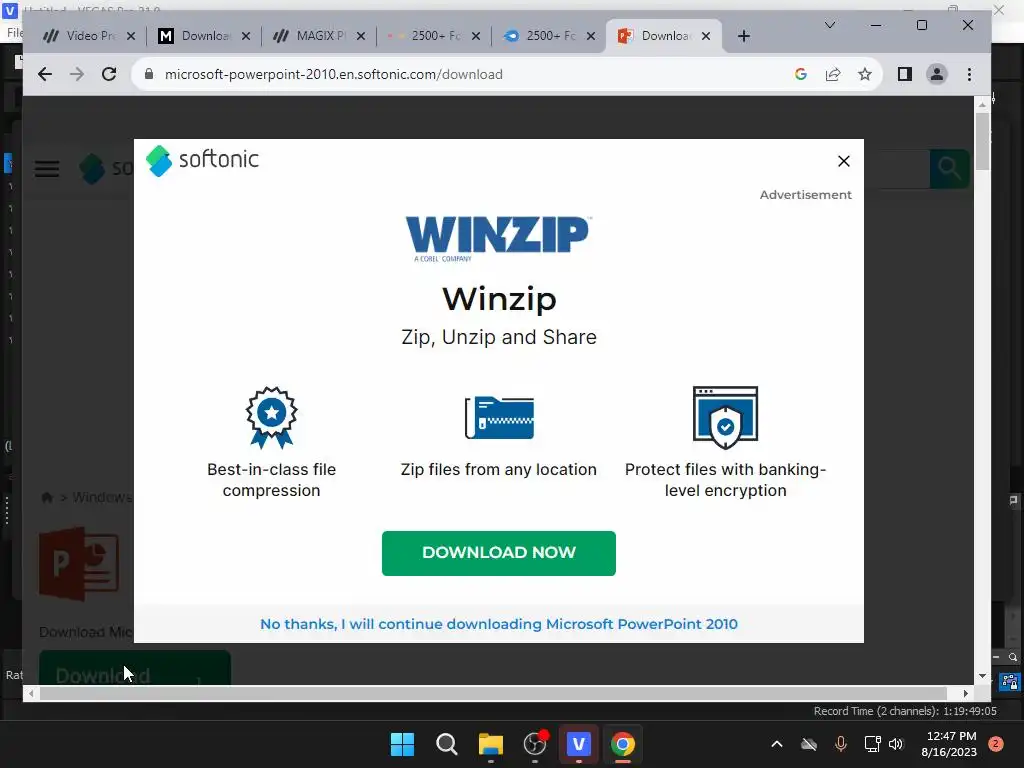Viewport: 1024px width, 768px height.
Task: Close the WinZip advertisement popup
Action: (843, 161)
